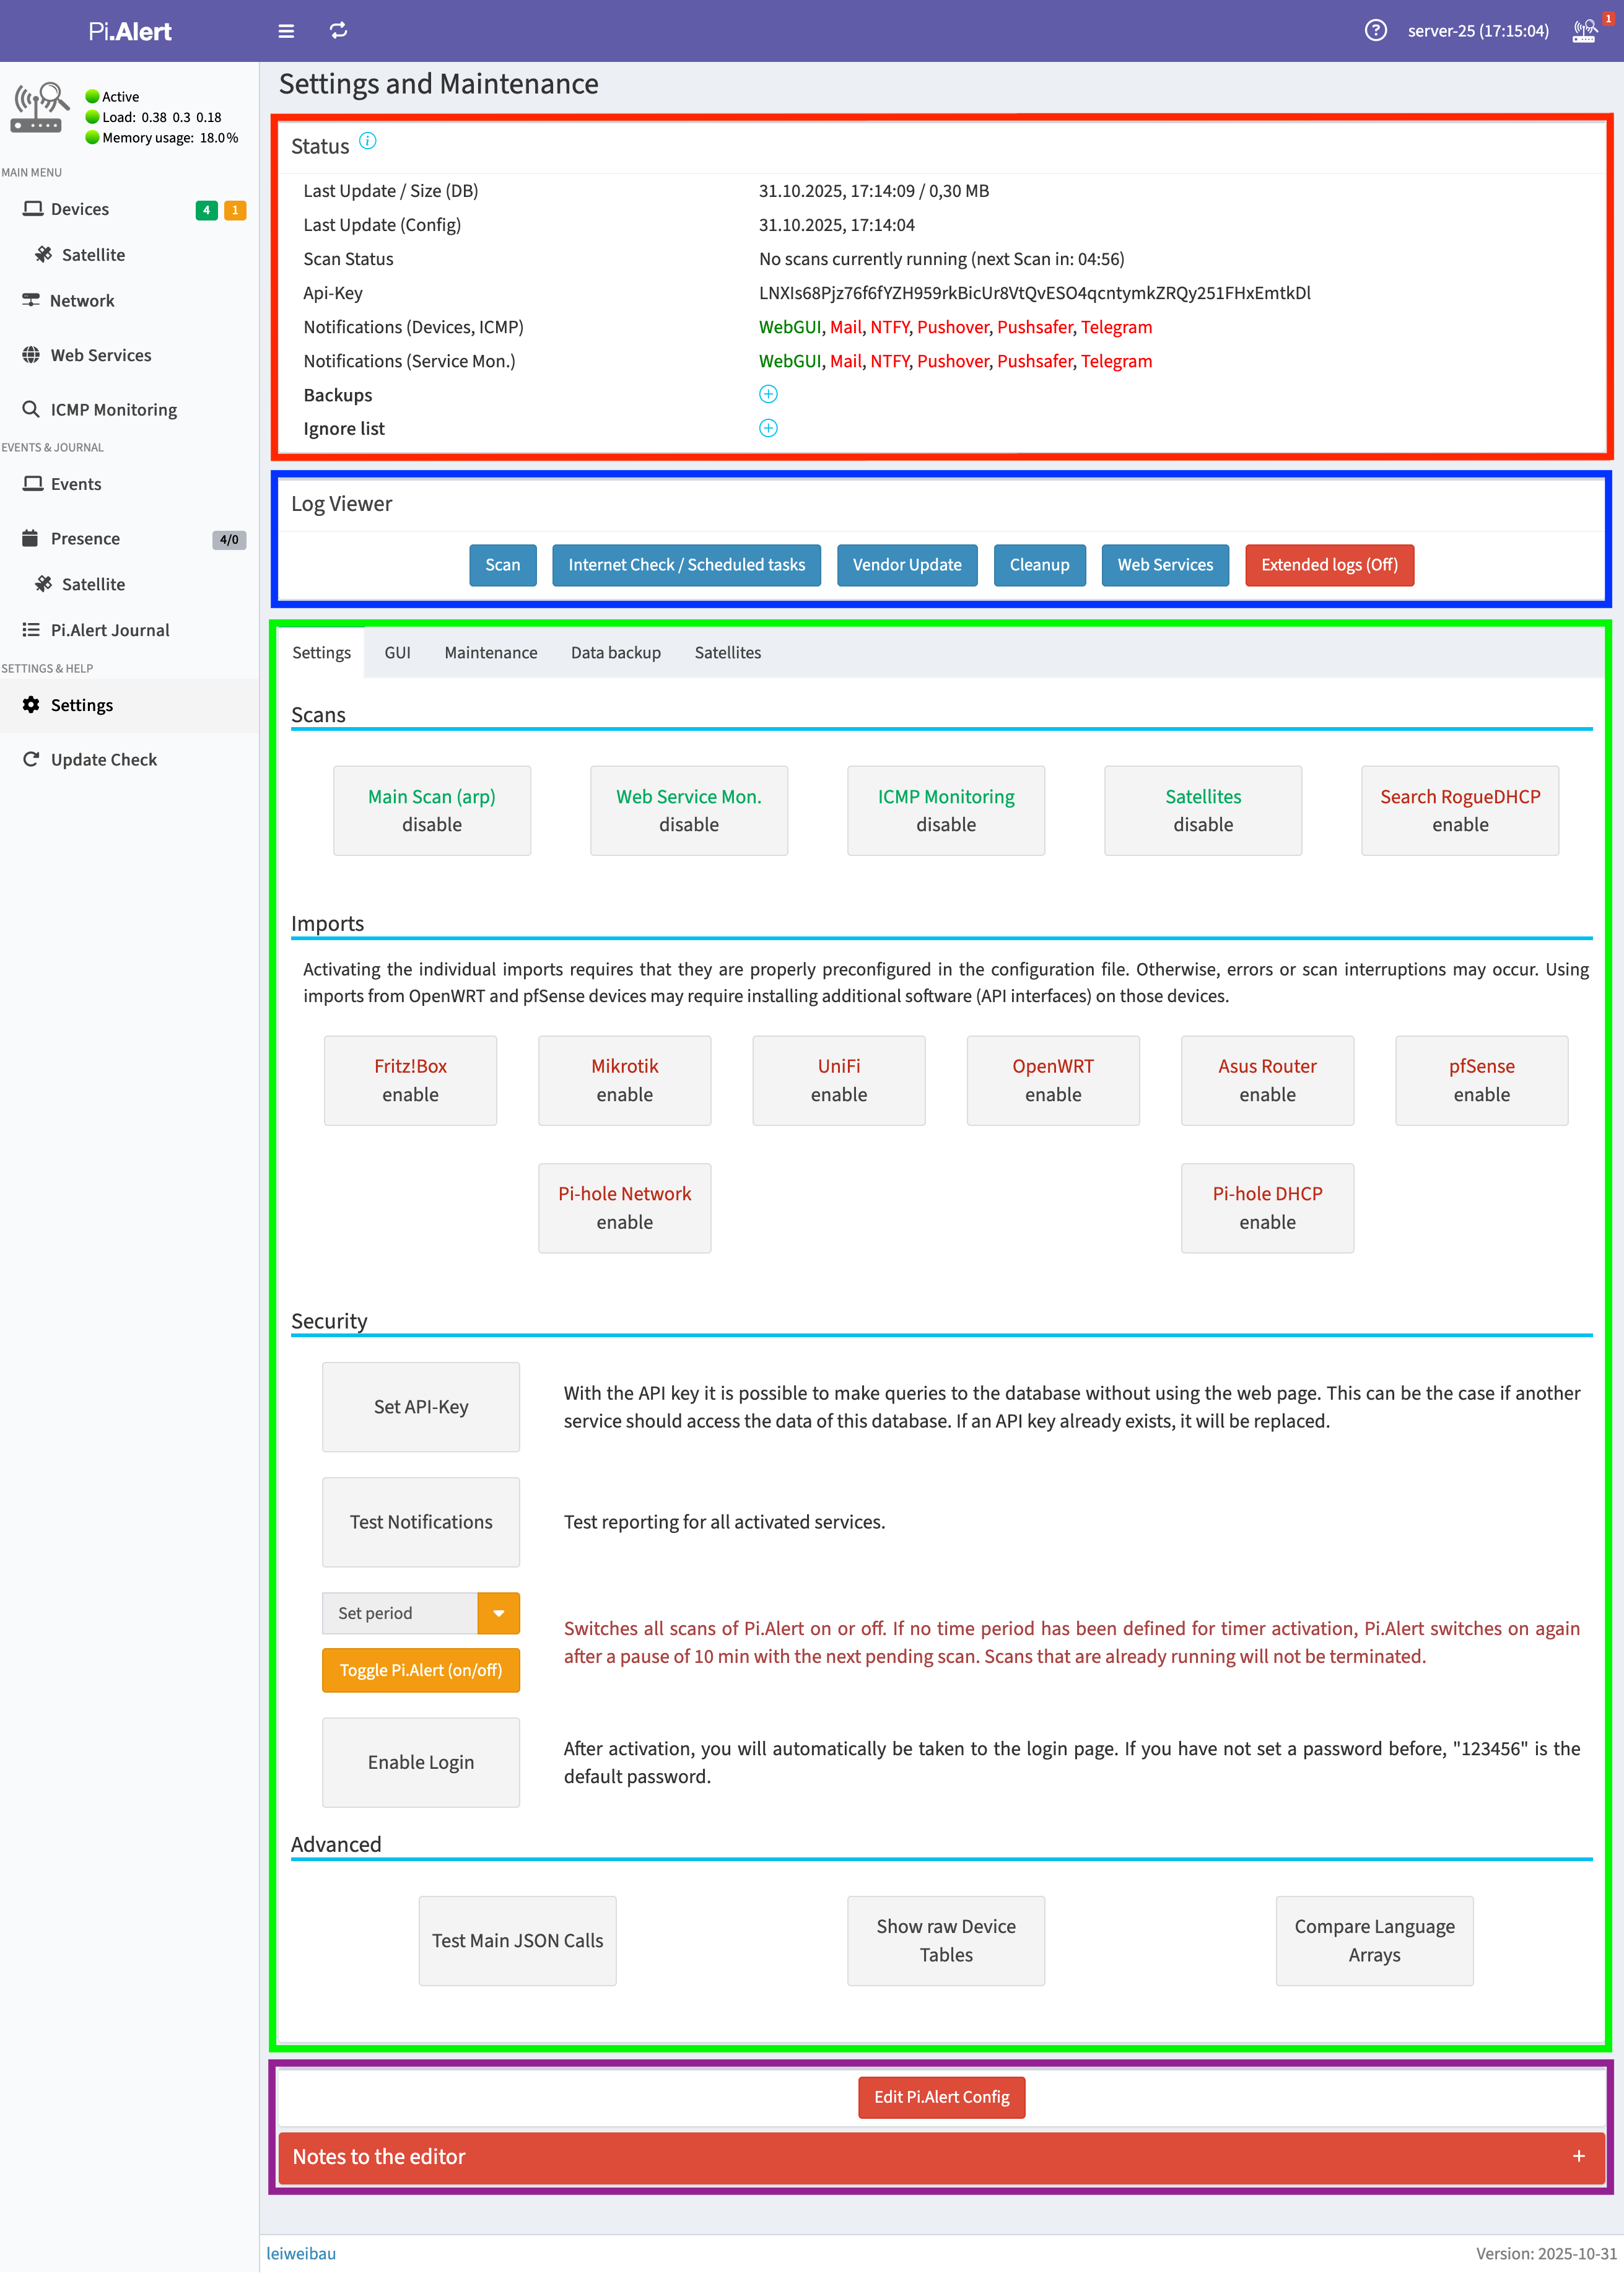Switch to the GUI tab

click(398, 652)
